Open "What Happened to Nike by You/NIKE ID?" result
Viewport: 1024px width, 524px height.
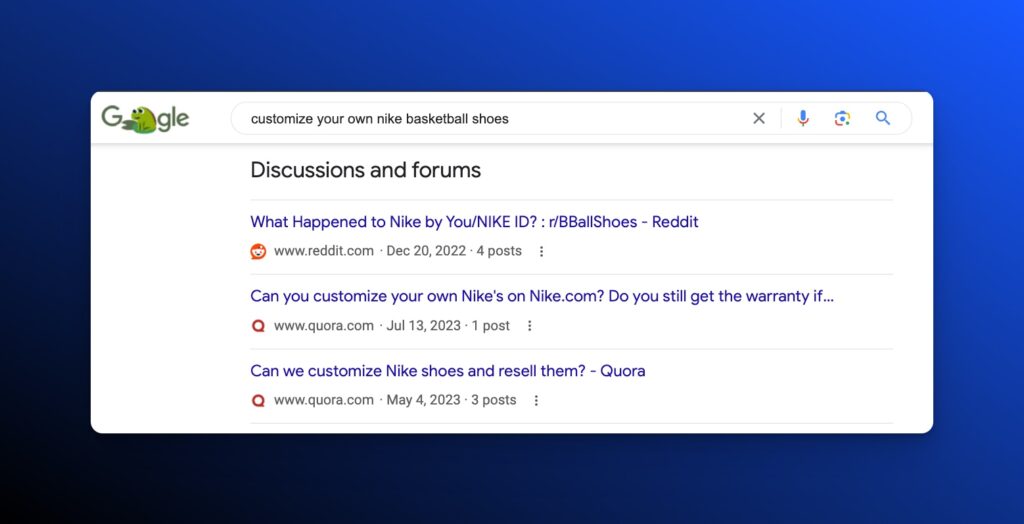(x=474, y=222)
